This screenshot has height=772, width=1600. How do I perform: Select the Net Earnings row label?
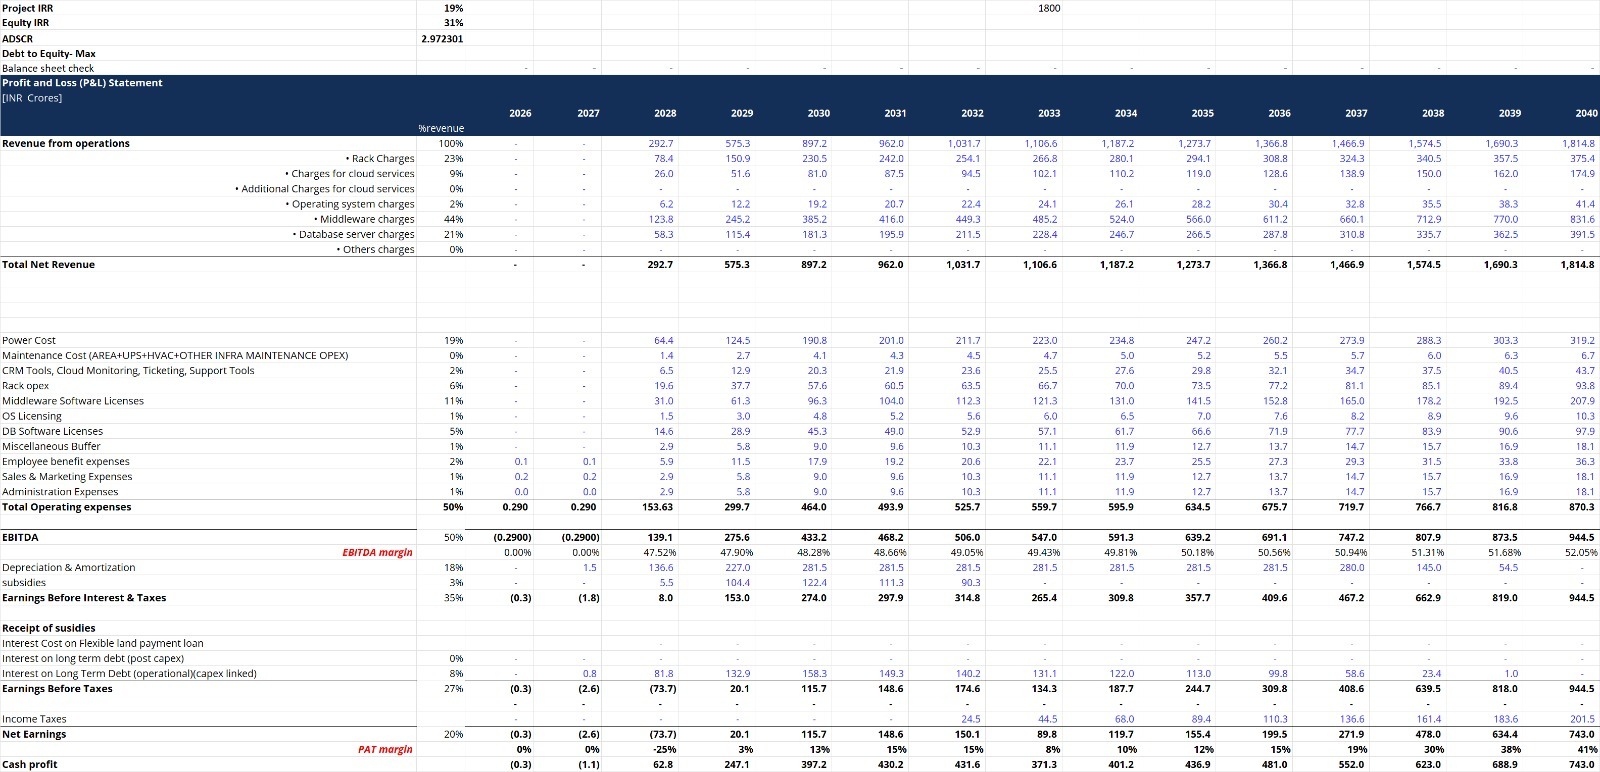coord(34,734)
